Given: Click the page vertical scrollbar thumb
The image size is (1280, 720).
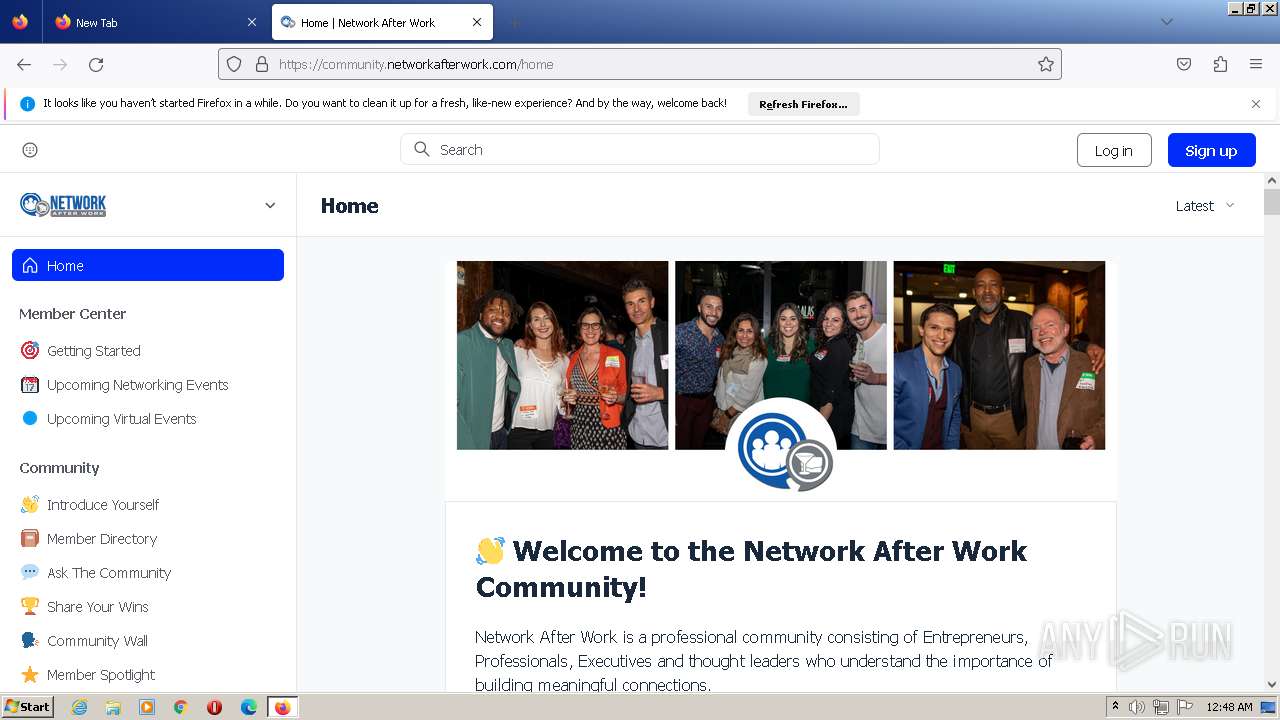Looking at the screenshot, I should 1272,201.
